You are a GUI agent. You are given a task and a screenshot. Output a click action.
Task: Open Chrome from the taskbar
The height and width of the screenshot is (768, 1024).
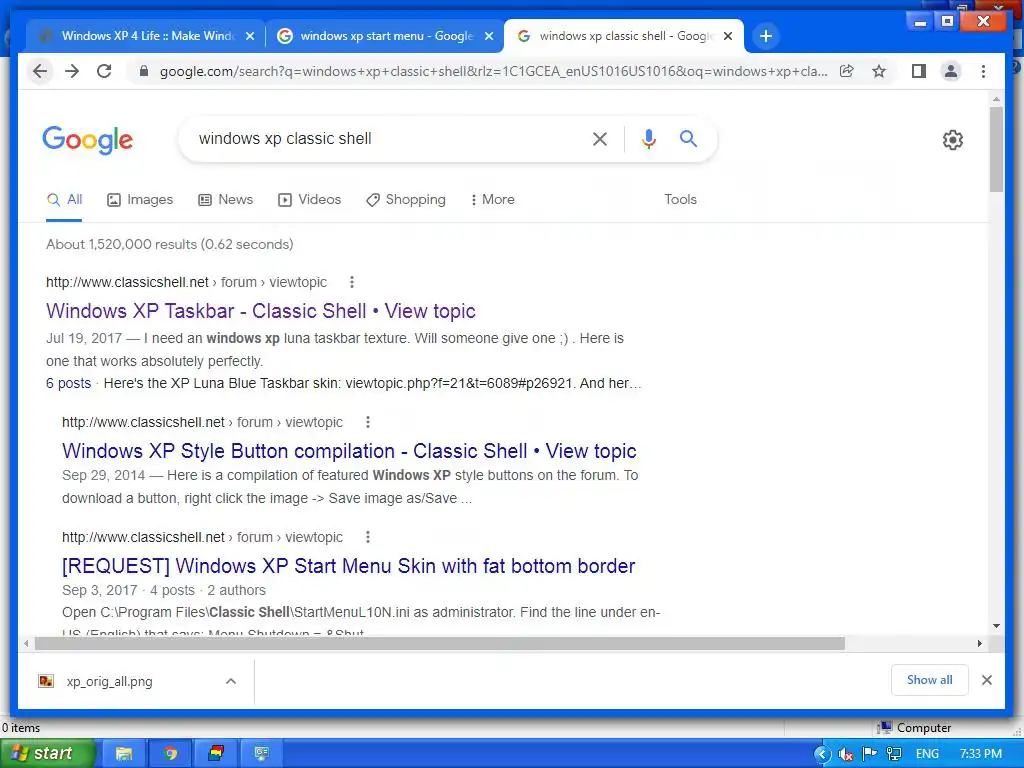tap(170, 754)
